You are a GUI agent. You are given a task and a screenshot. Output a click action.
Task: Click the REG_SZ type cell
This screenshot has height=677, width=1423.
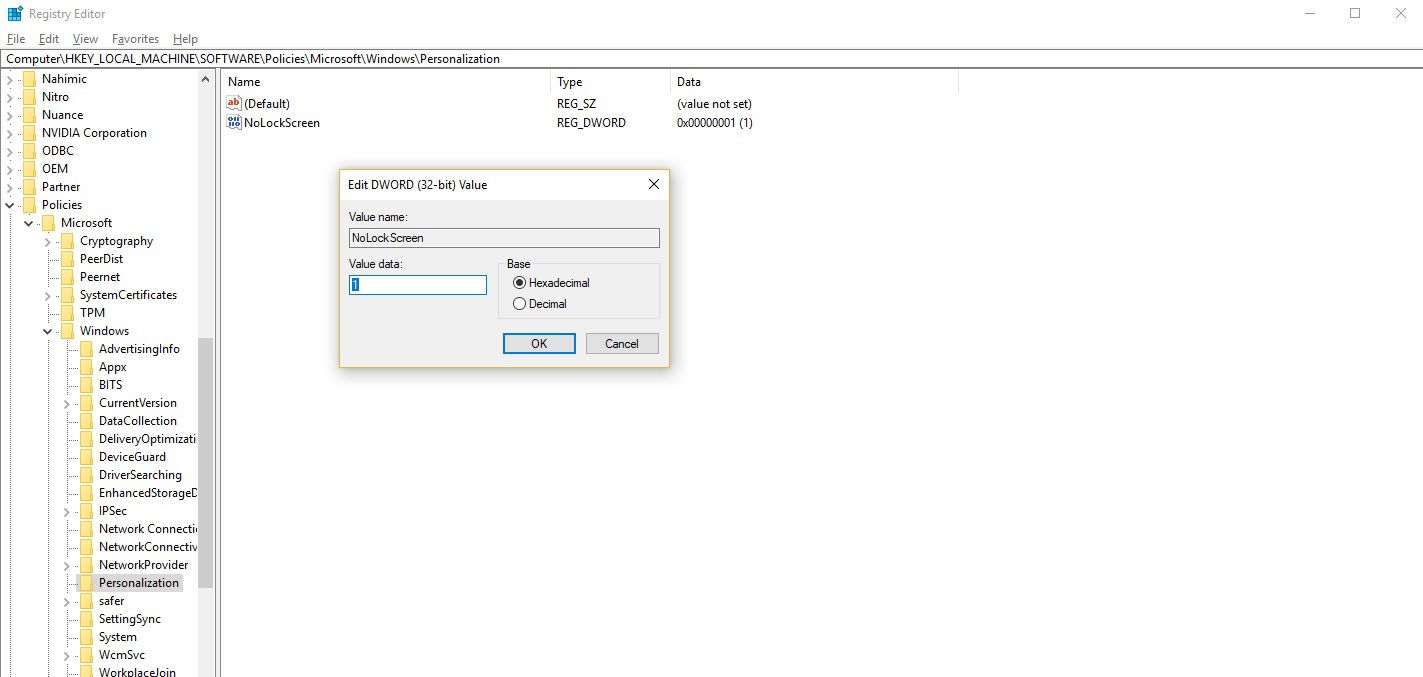point(576,103)
